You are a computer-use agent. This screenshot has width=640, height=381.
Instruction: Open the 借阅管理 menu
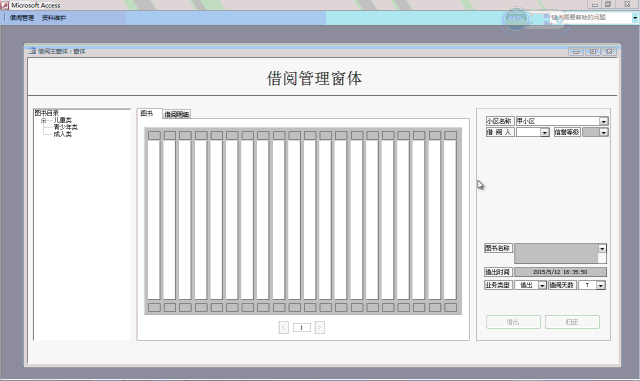tap(22, 18)
